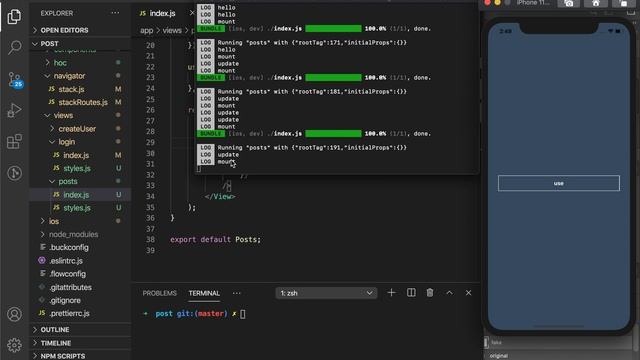
Task: Kill terminal with trash icon
Action: [x=430, y=293]
